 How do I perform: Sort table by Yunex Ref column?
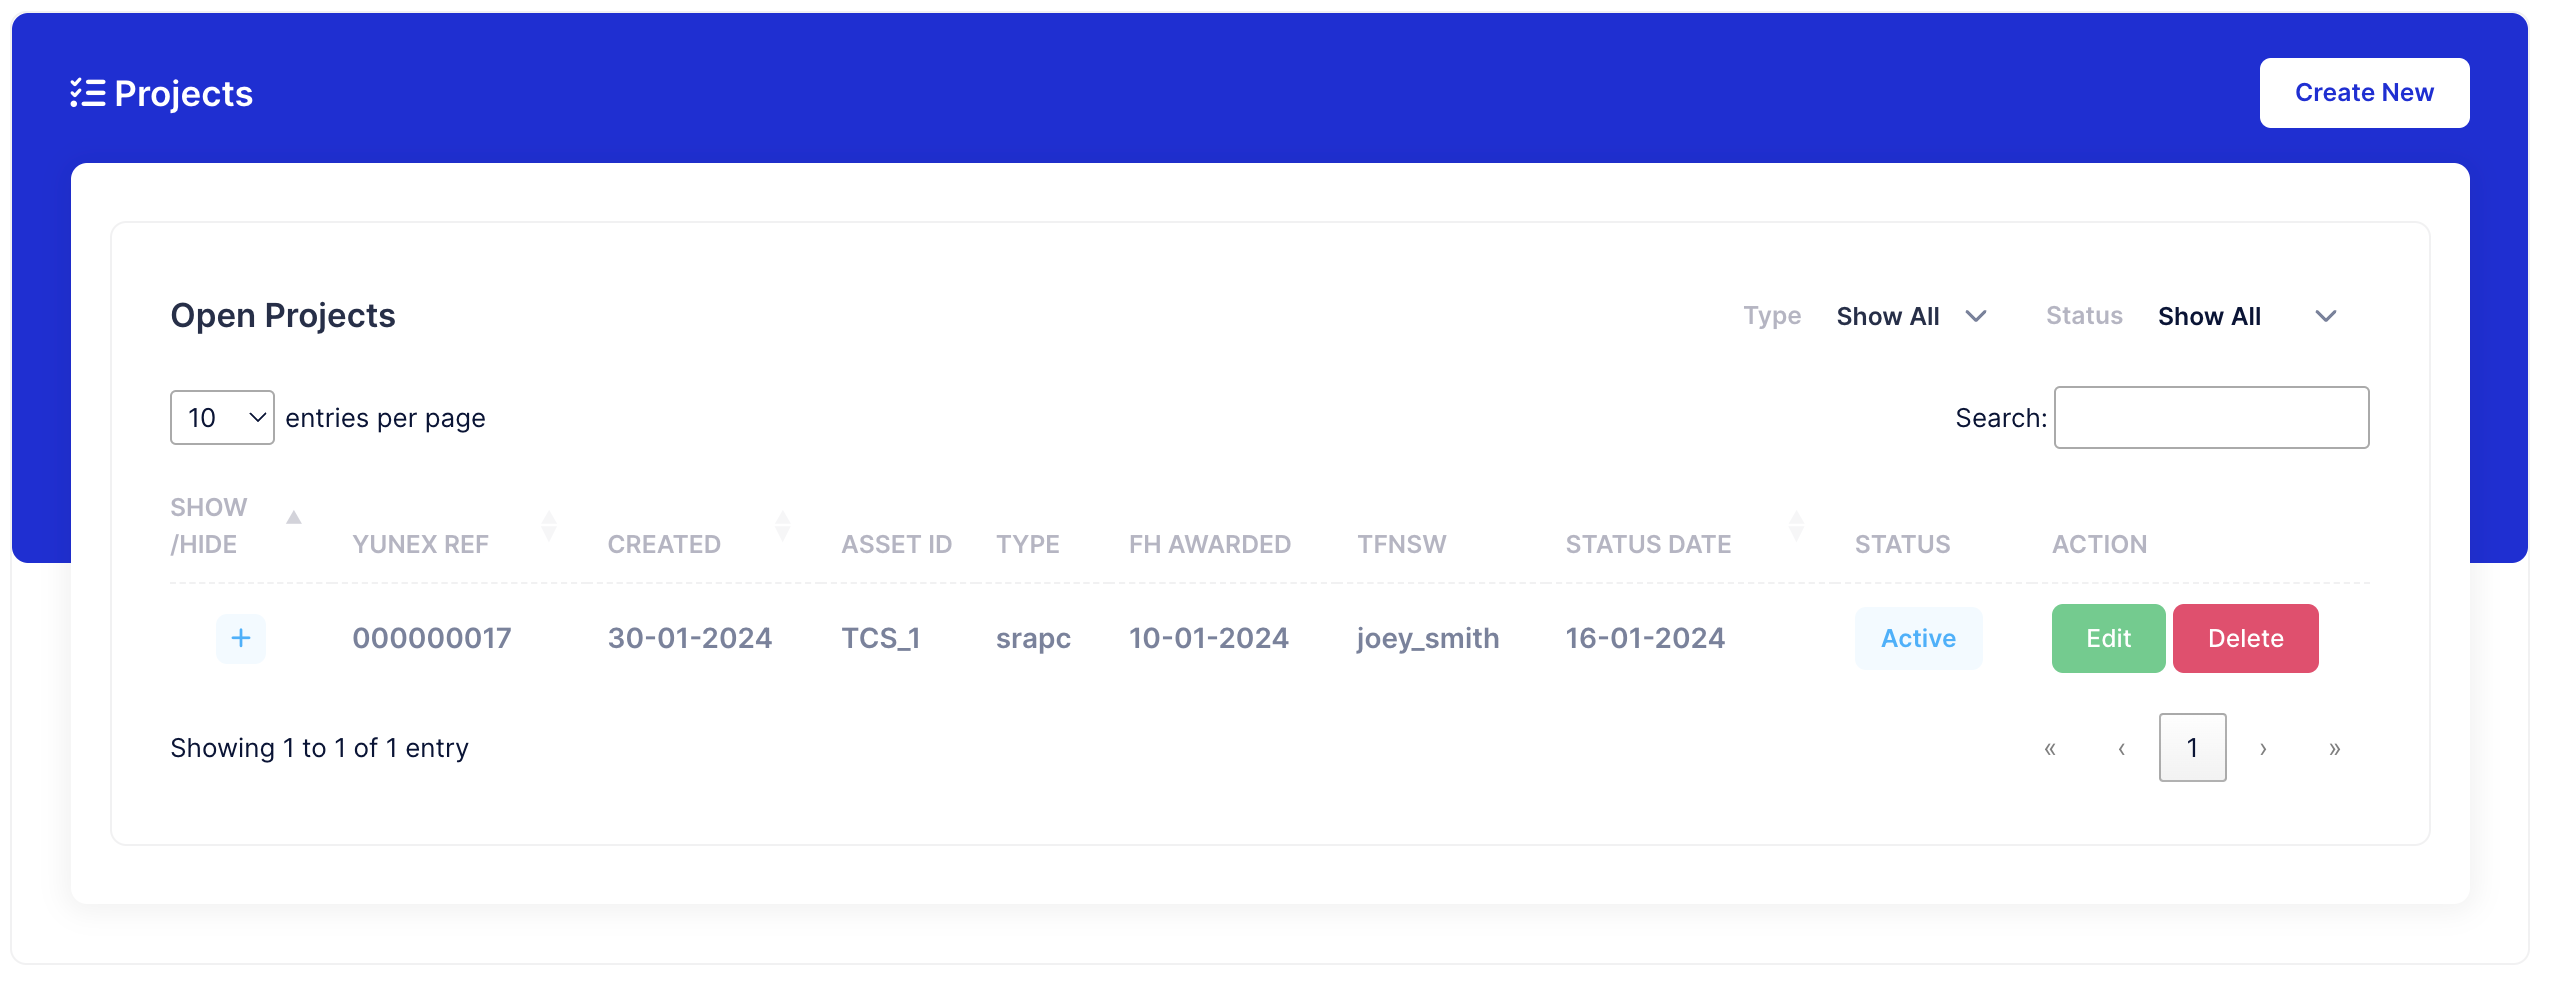pos(548,526)
